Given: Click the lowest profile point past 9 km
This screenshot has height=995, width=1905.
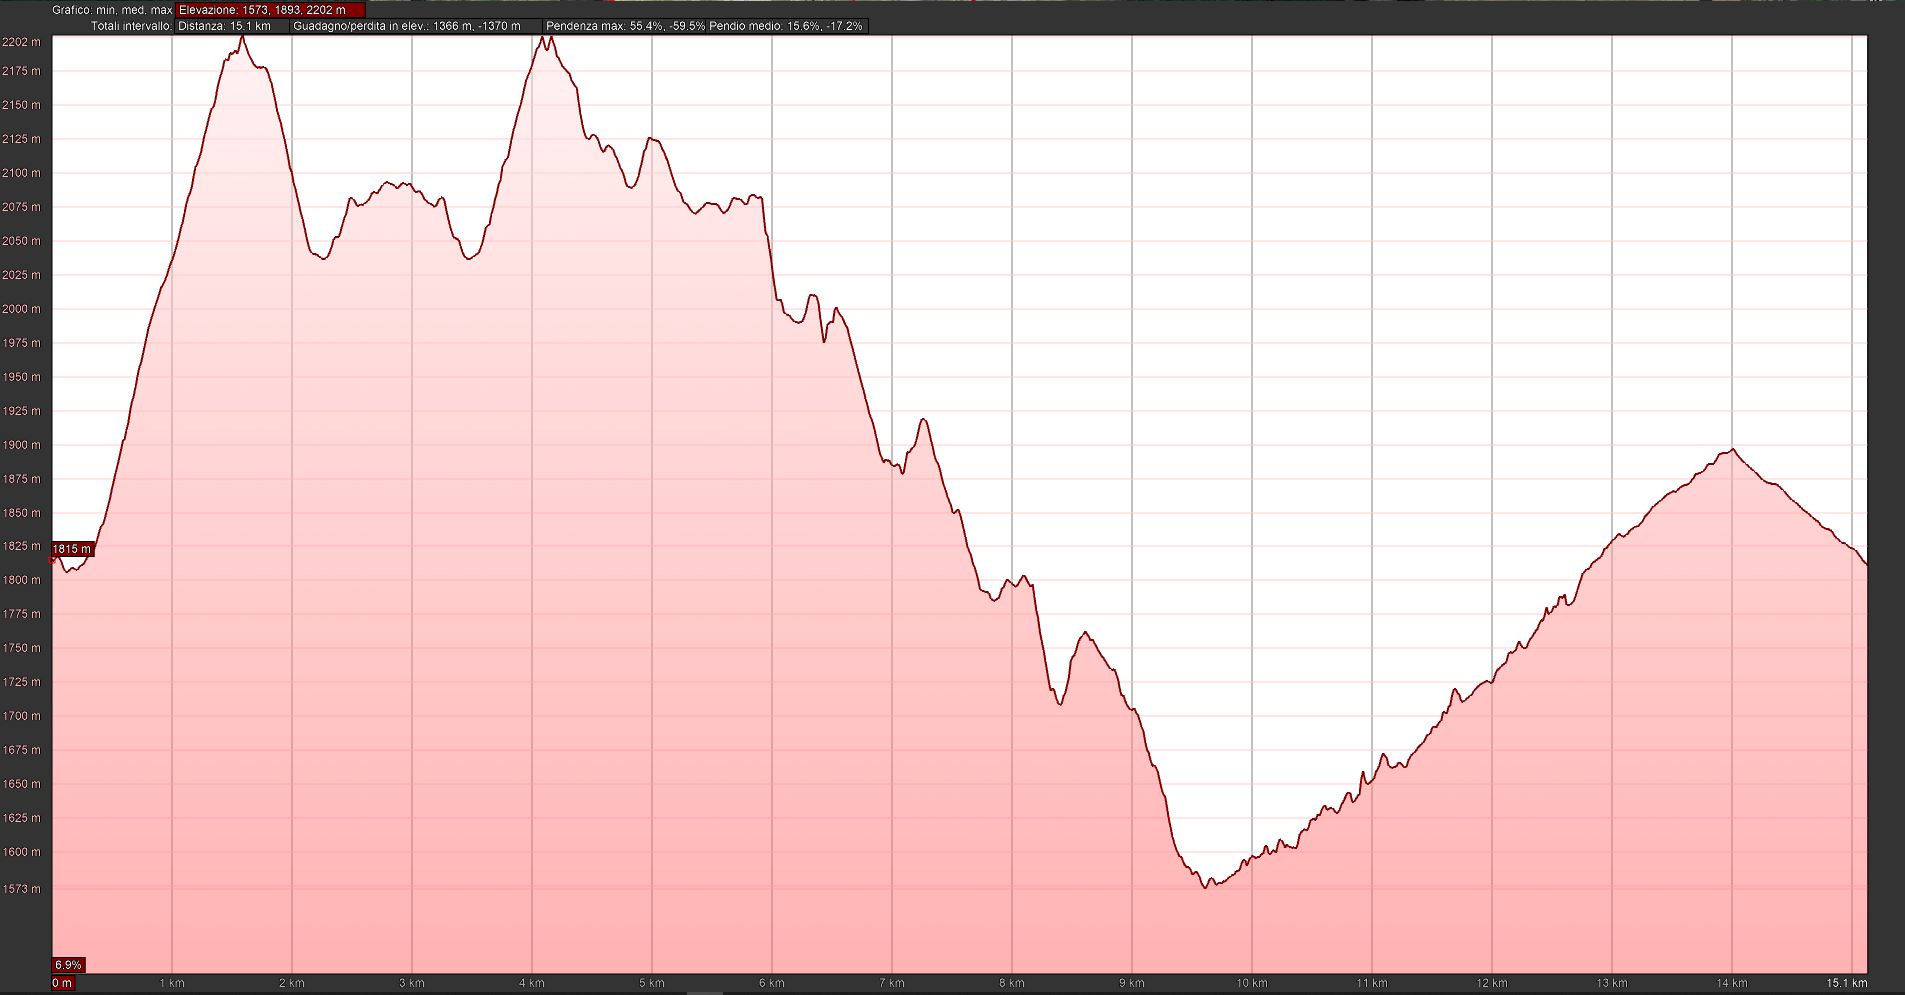Looking at the screenshot, I should 1206,887.
